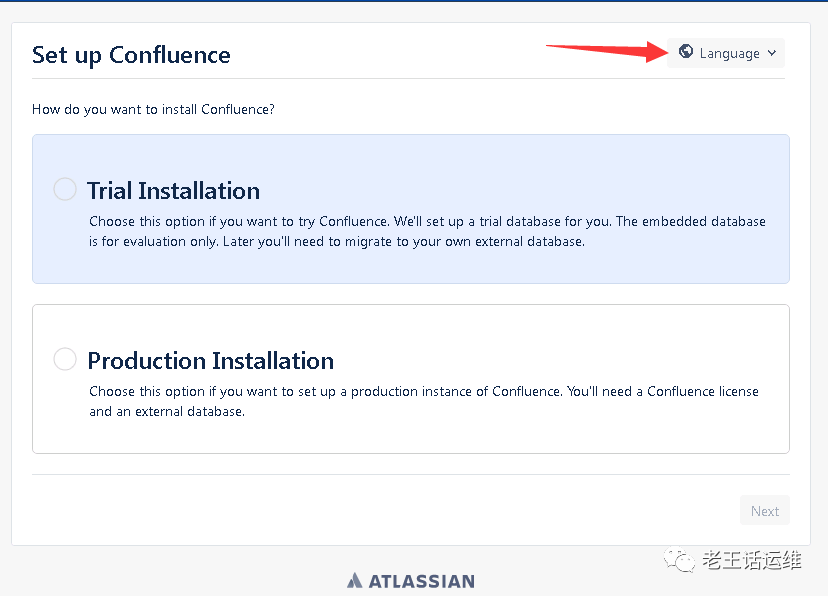This screenshot has width=828, height=596.
Task: Click the 'How do you want to install' question
Action: click(153, 109)
